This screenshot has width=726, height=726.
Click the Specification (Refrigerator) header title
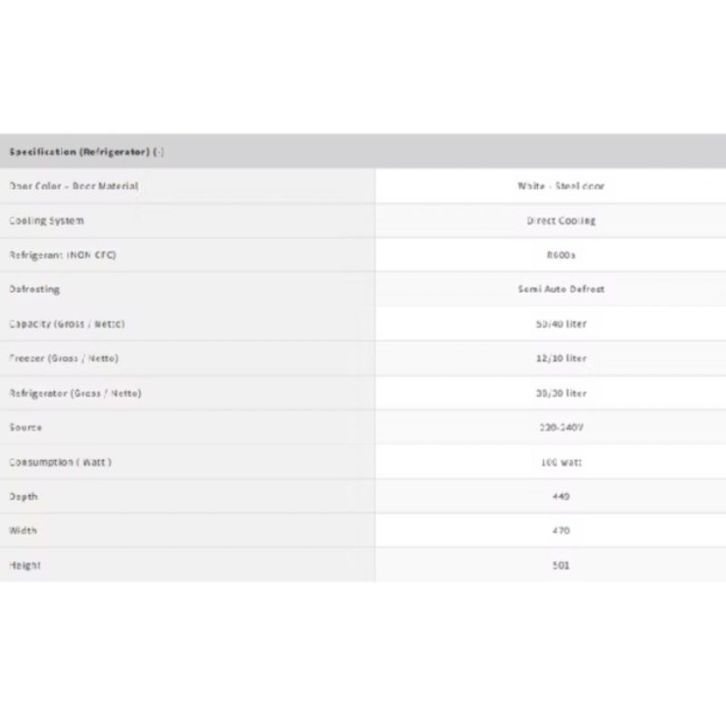(x=79, y=152)
